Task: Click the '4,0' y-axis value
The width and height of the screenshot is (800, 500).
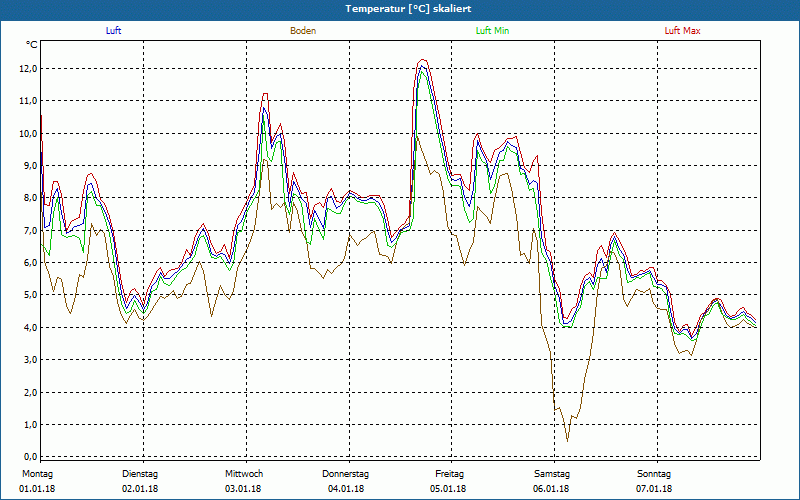Action: [x=30, y=328]
